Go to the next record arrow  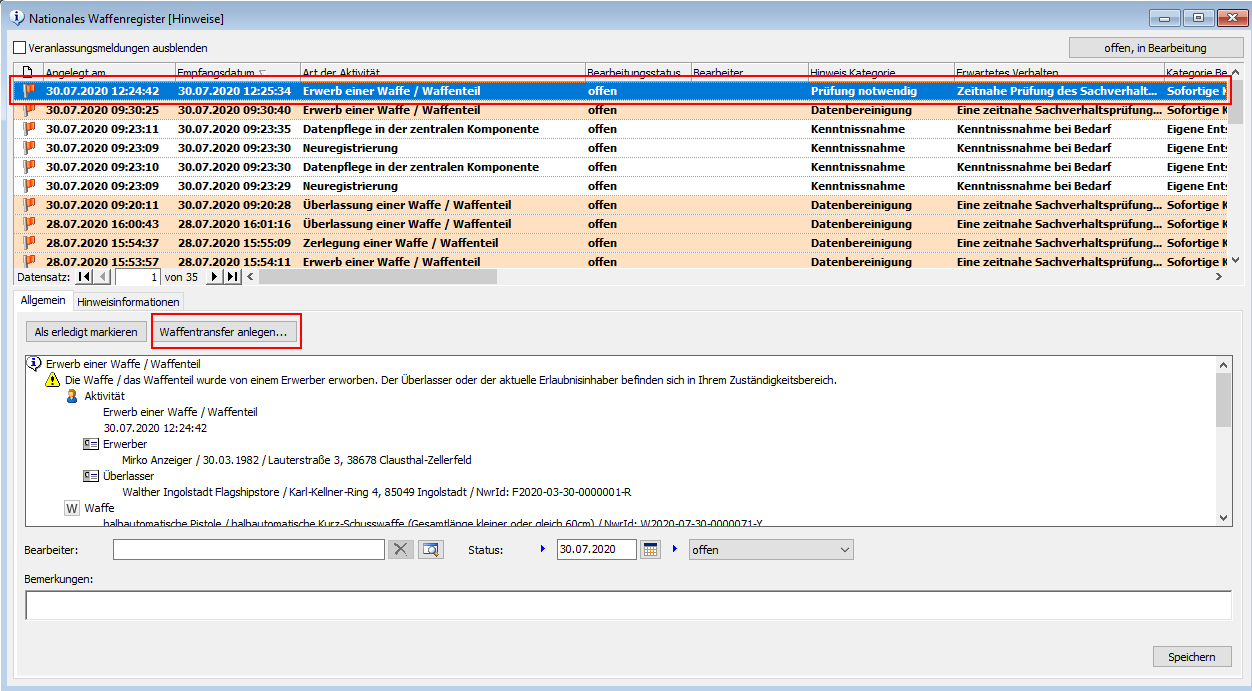pyautogui.click(x=214, y=277)
